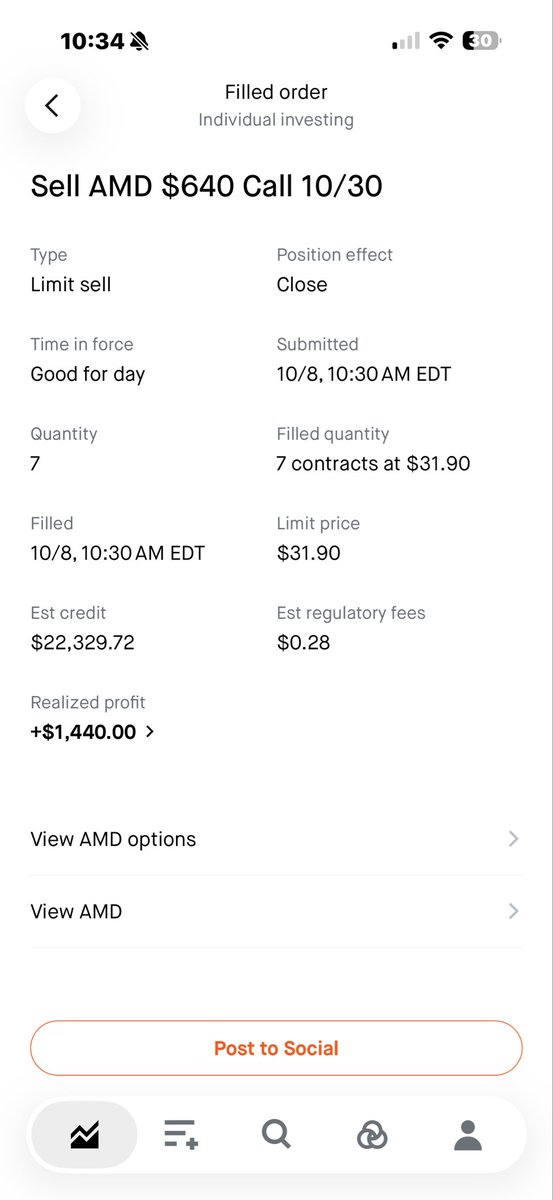Tap the Individual investing subtitle

point(276,120)
